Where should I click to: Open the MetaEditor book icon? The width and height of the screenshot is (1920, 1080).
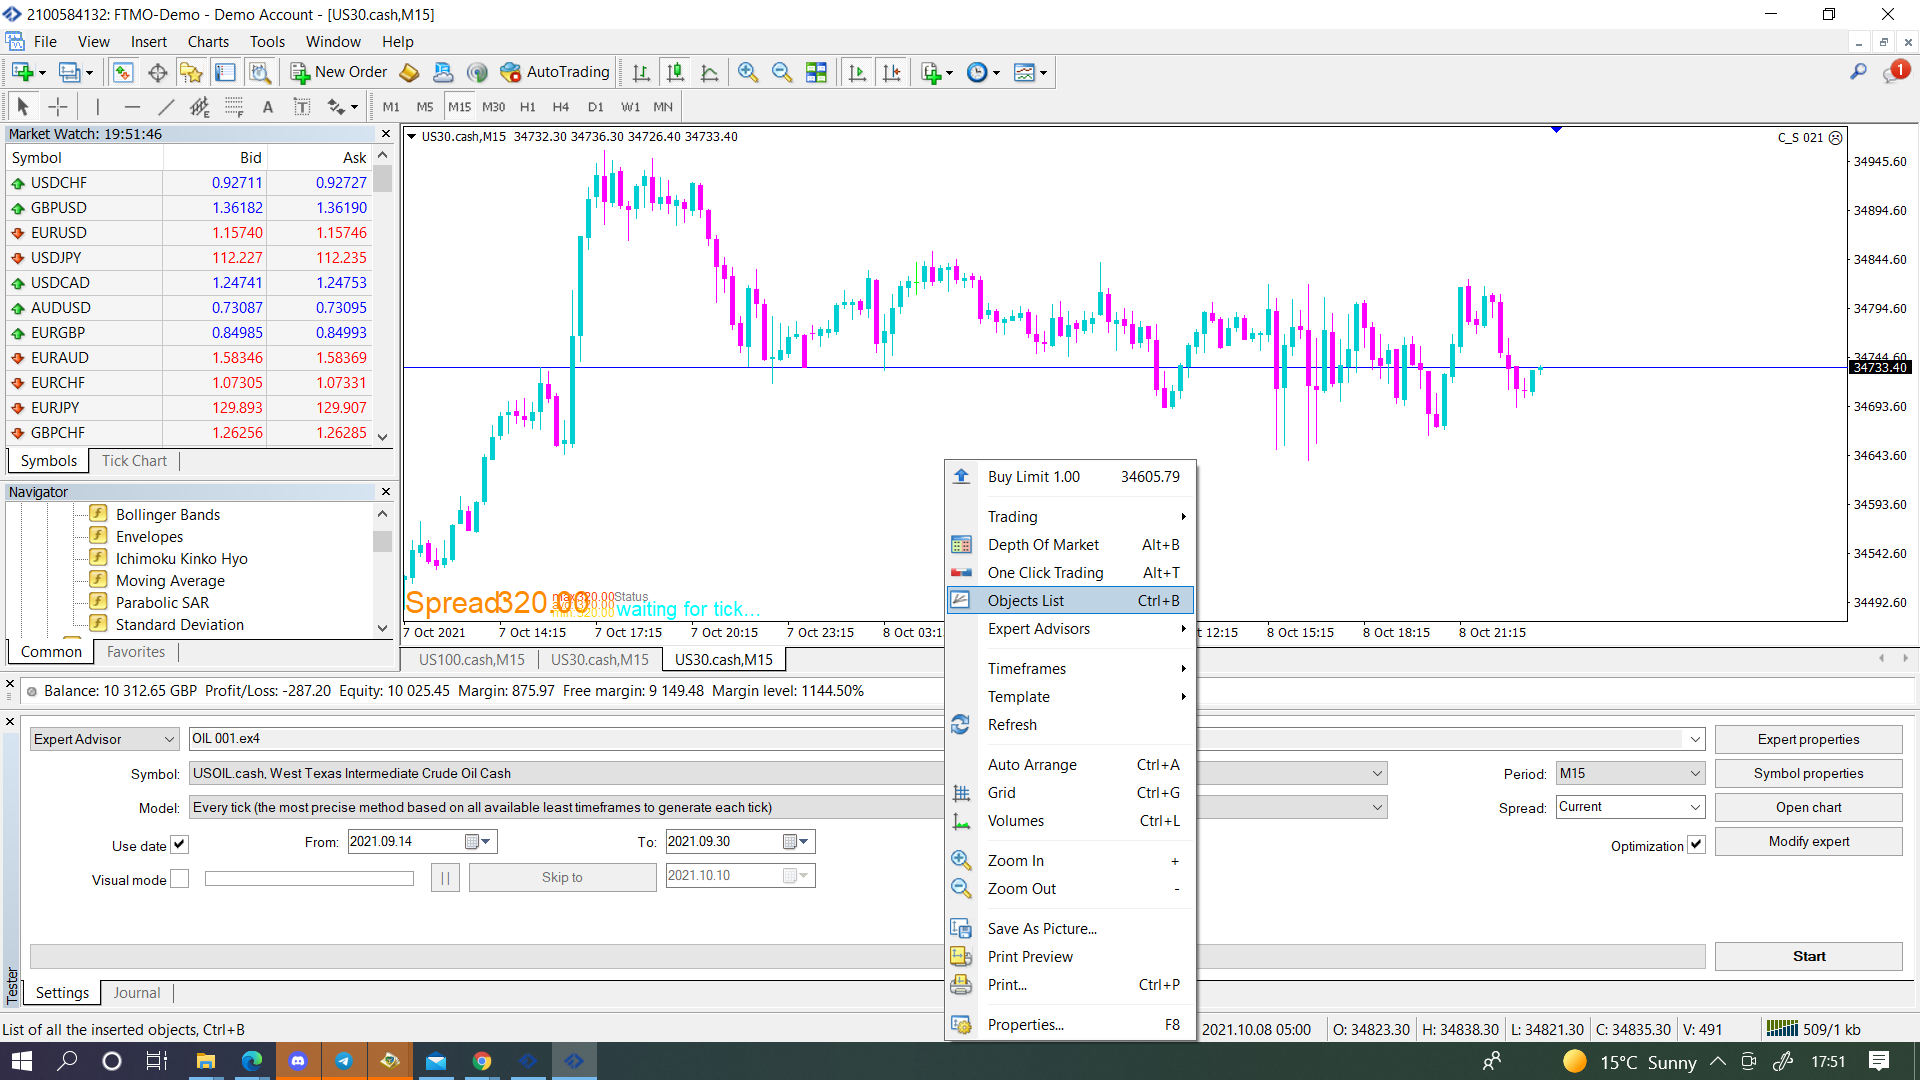[409, 72]
